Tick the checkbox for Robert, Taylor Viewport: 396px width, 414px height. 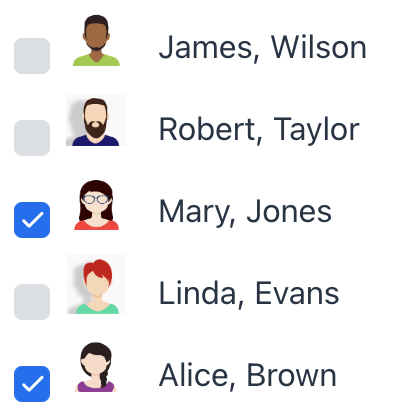click(32, 138)
